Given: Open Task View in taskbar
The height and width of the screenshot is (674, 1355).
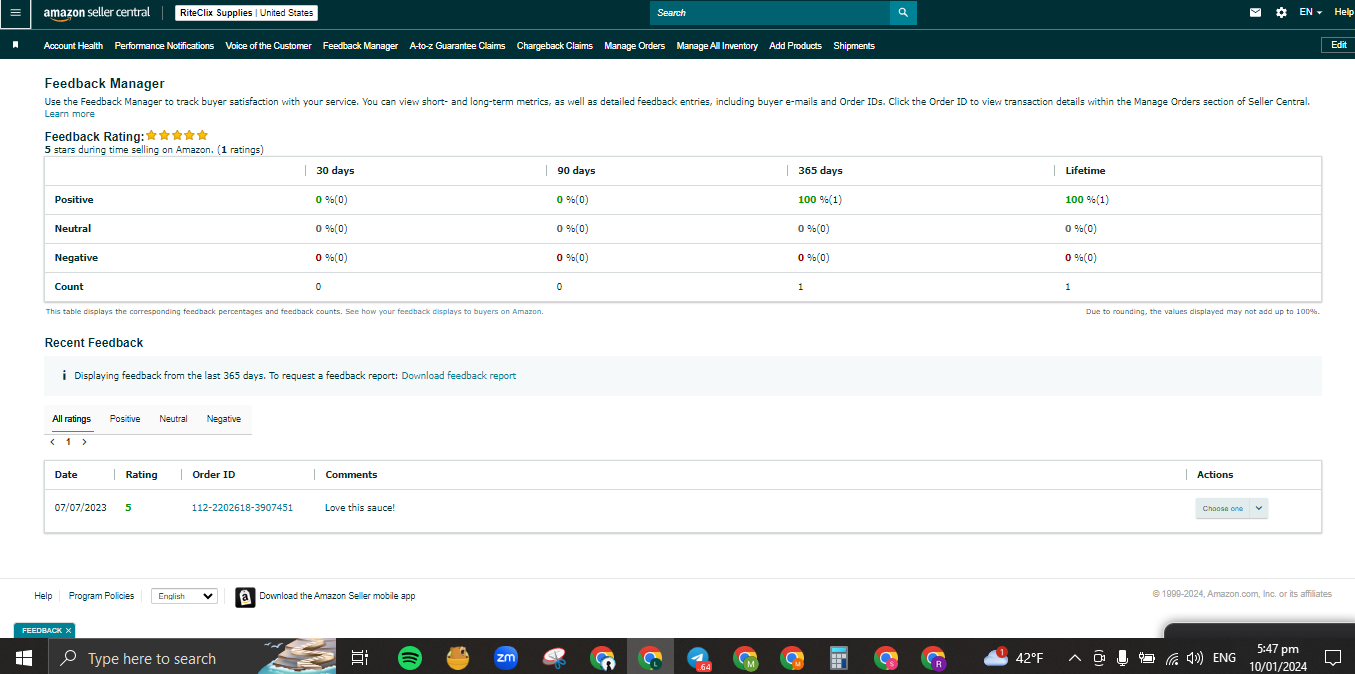Looking at the screenshot, I should click(x=360, y=658).
